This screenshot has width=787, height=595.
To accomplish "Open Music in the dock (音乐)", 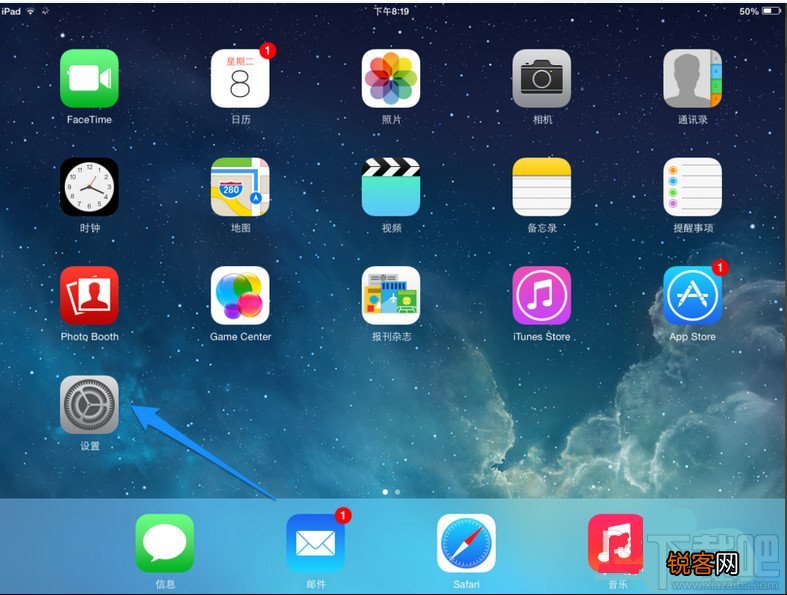I will point(617,543).
